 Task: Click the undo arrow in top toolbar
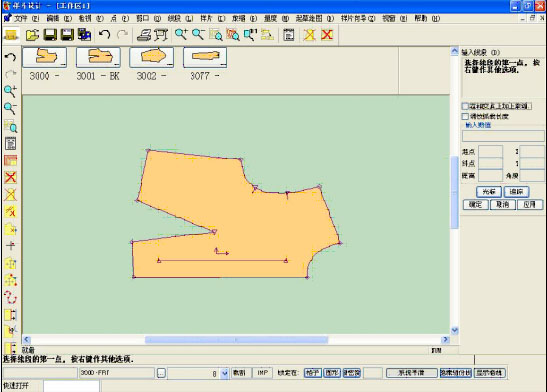click(x=104, y=34)
